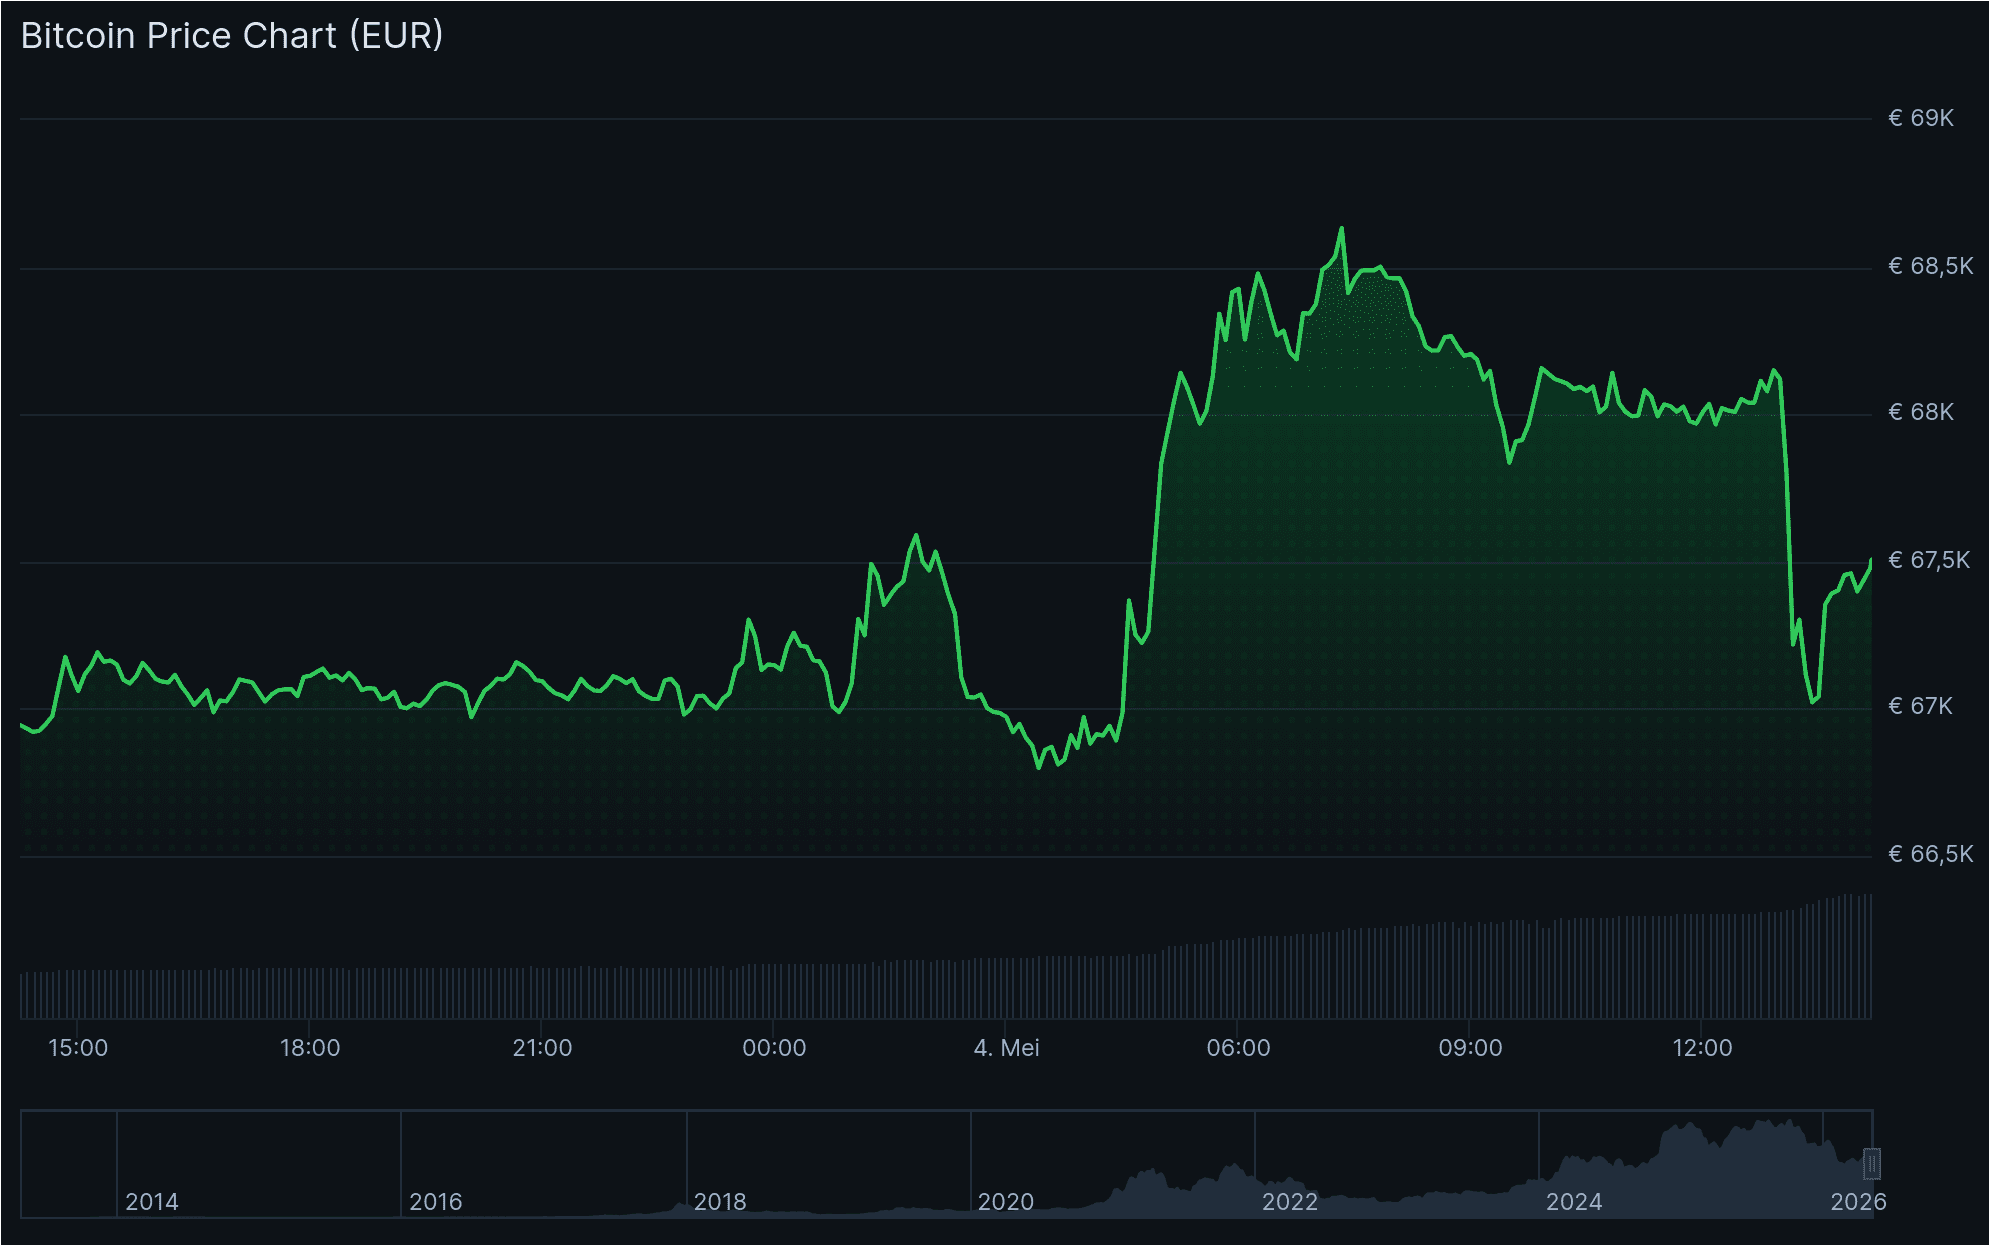Click the price line's lowest dip before 06:00
This screenshot has width=1992, height=1248.
(x=1039, y=767)
